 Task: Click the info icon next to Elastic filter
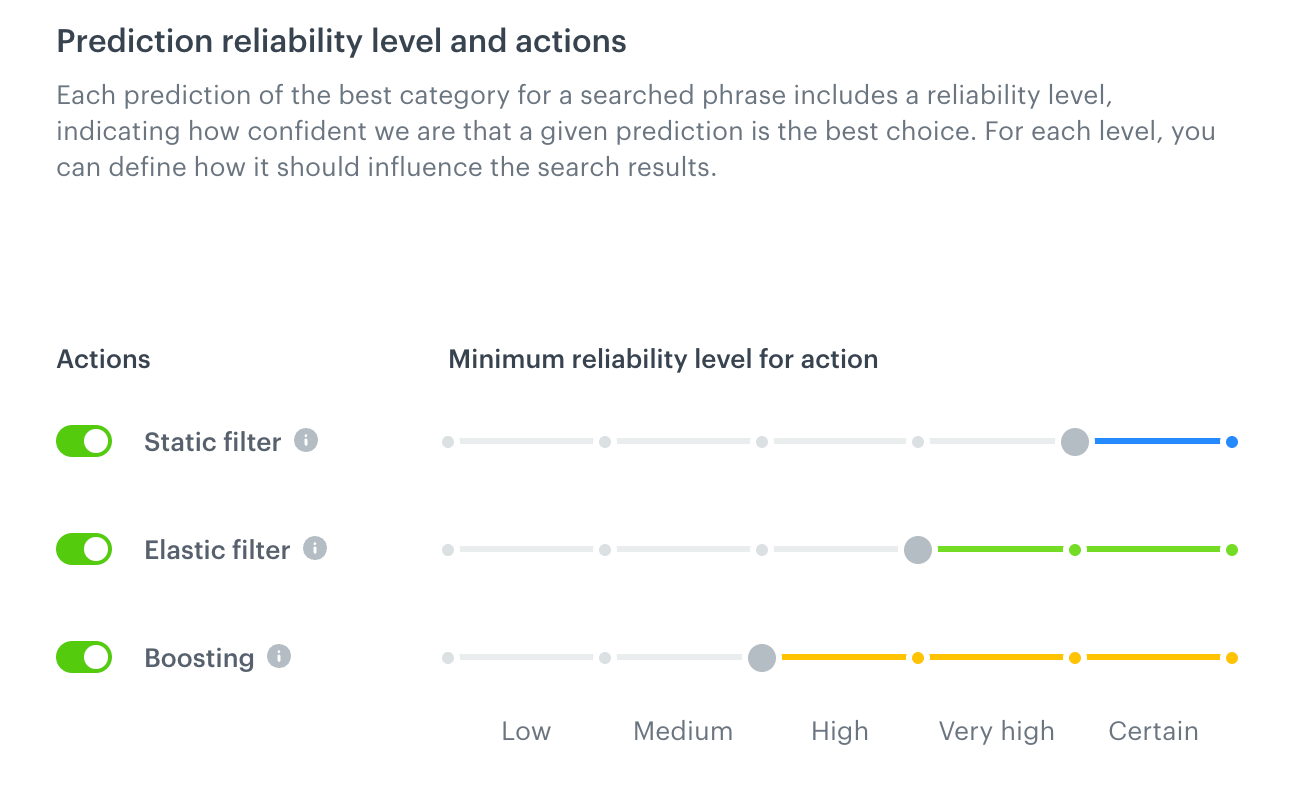[x=315, y=548]
